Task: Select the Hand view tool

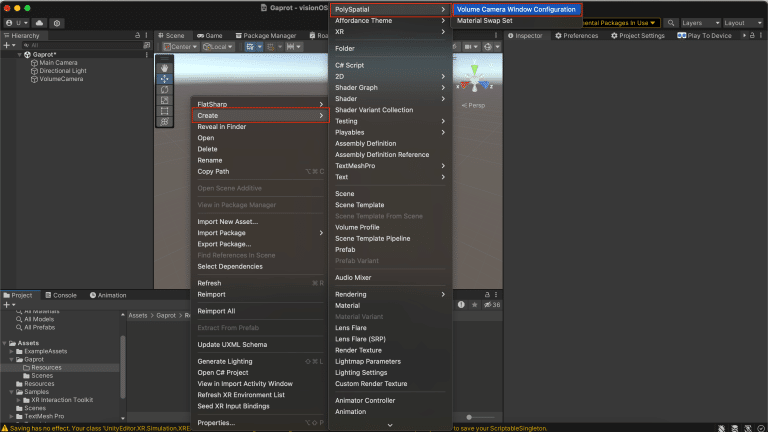Action: [x=165, y=68]
